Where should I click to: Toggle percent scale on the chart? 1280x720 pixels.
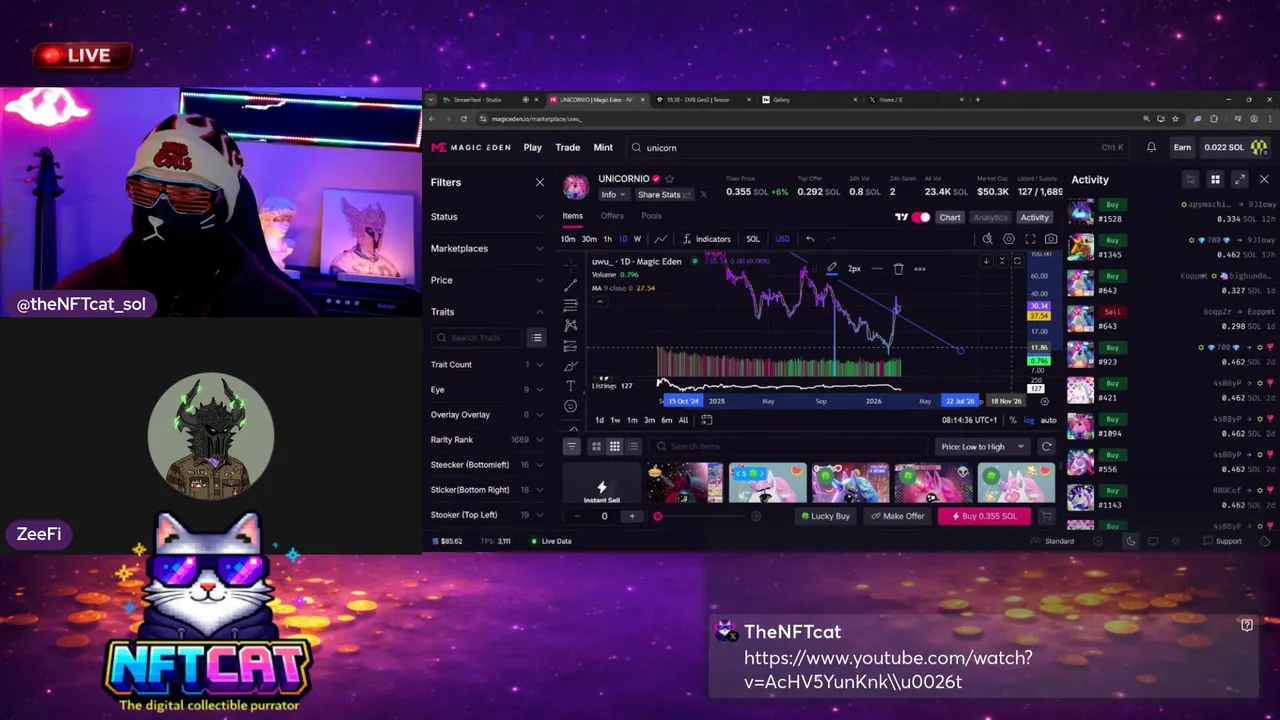tap(1013, 420)
